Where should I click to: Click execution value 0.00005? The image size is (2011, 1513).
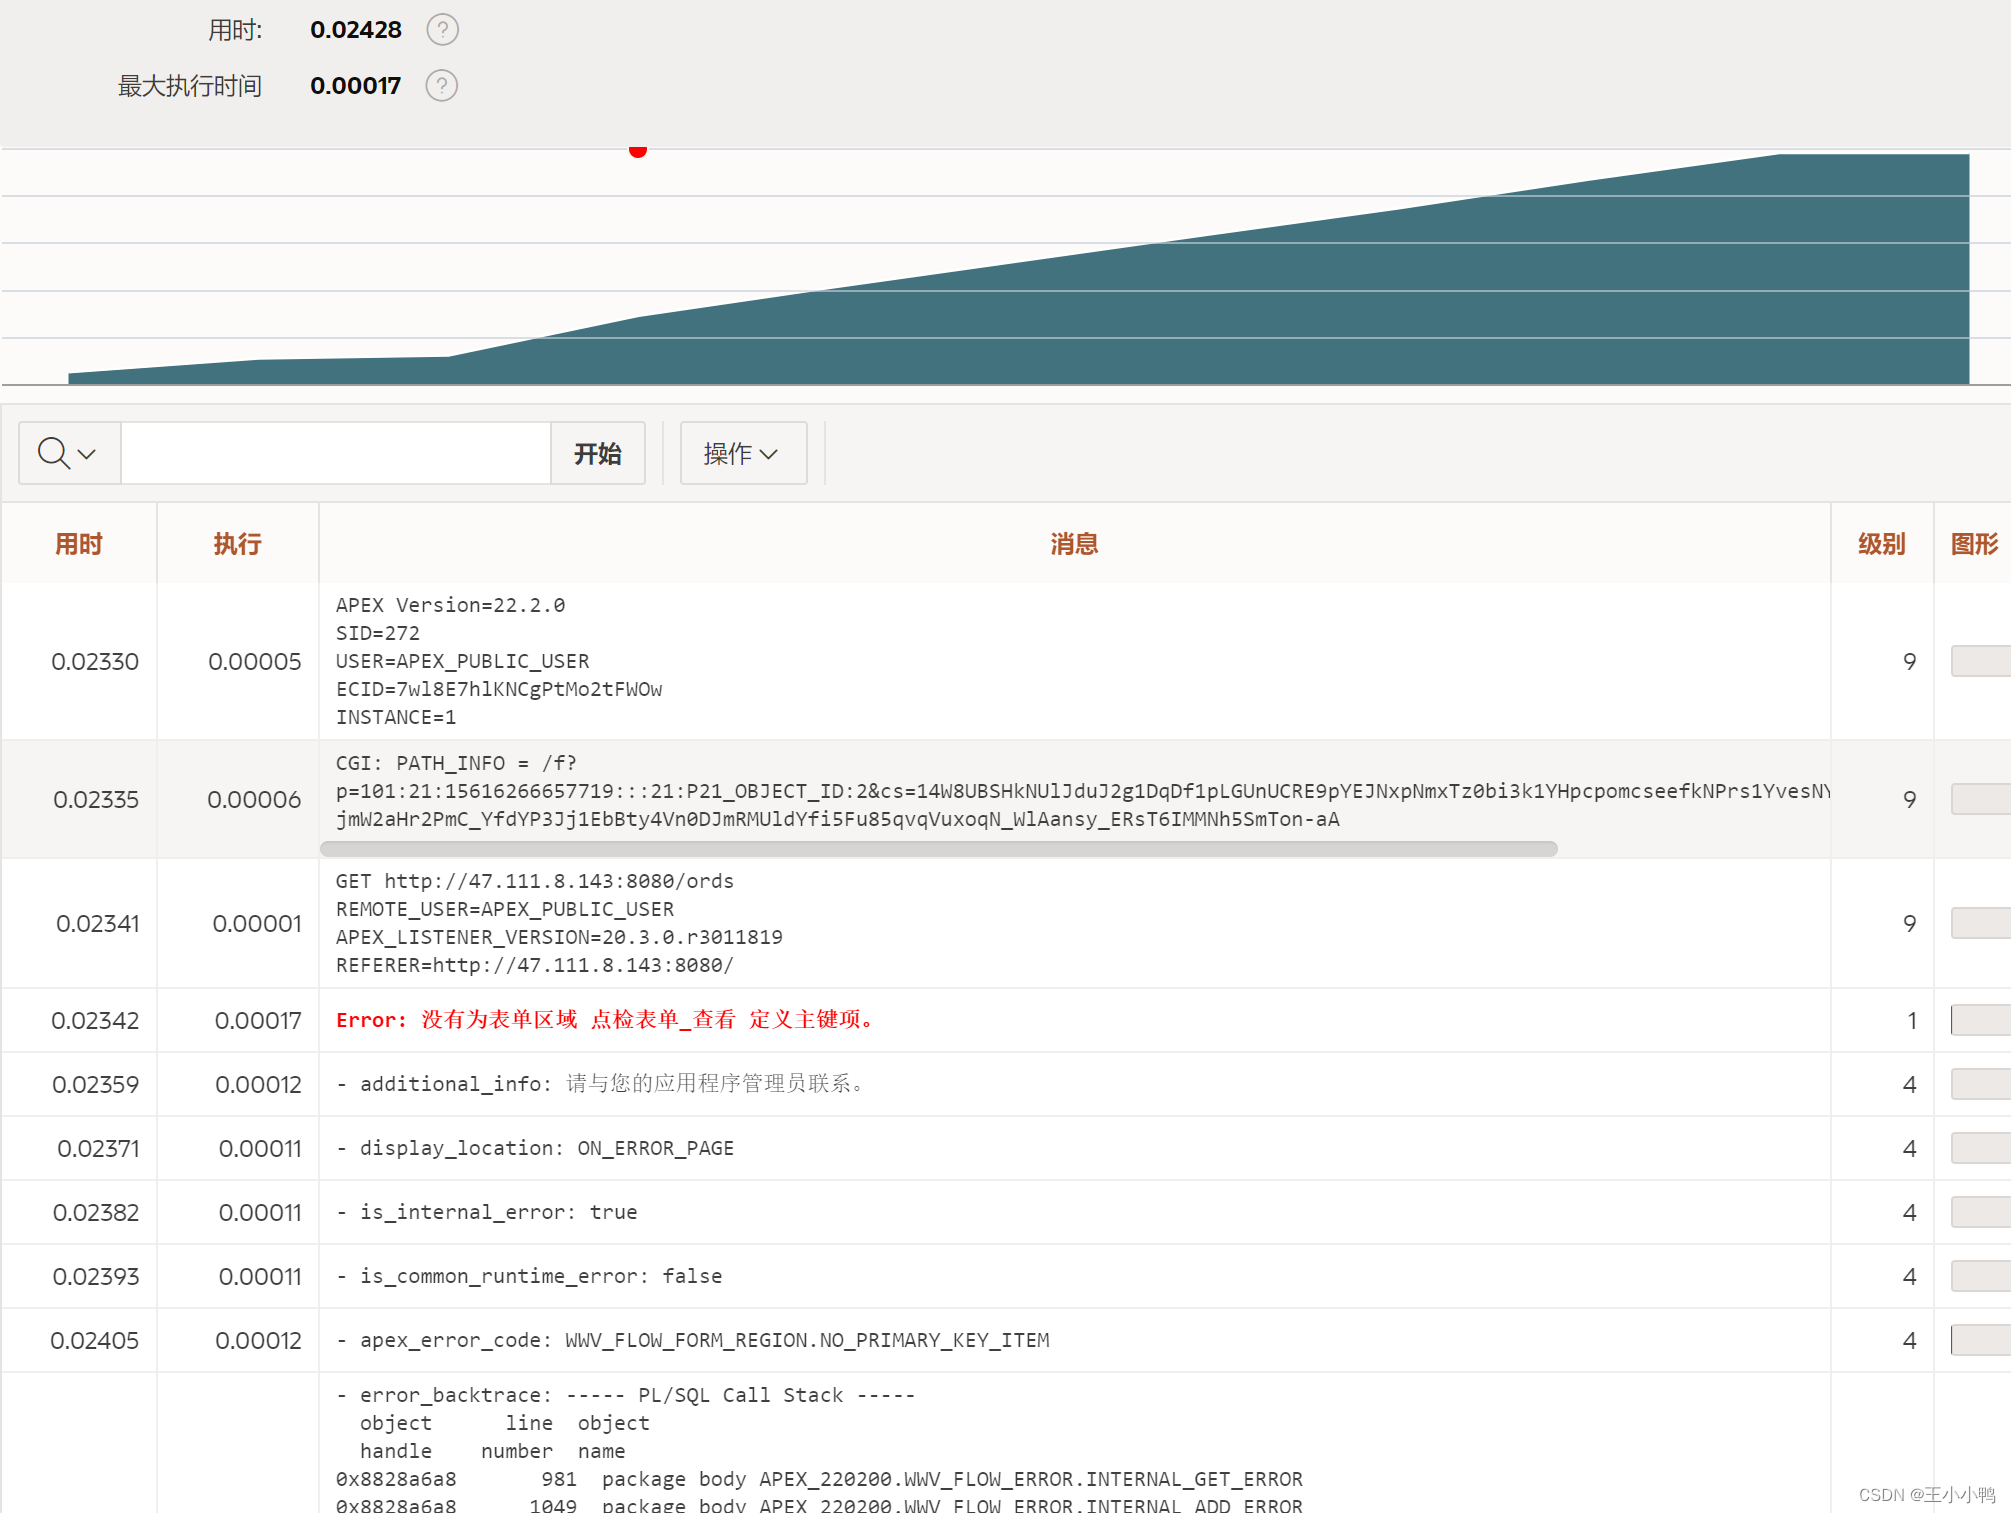point(255,661)
